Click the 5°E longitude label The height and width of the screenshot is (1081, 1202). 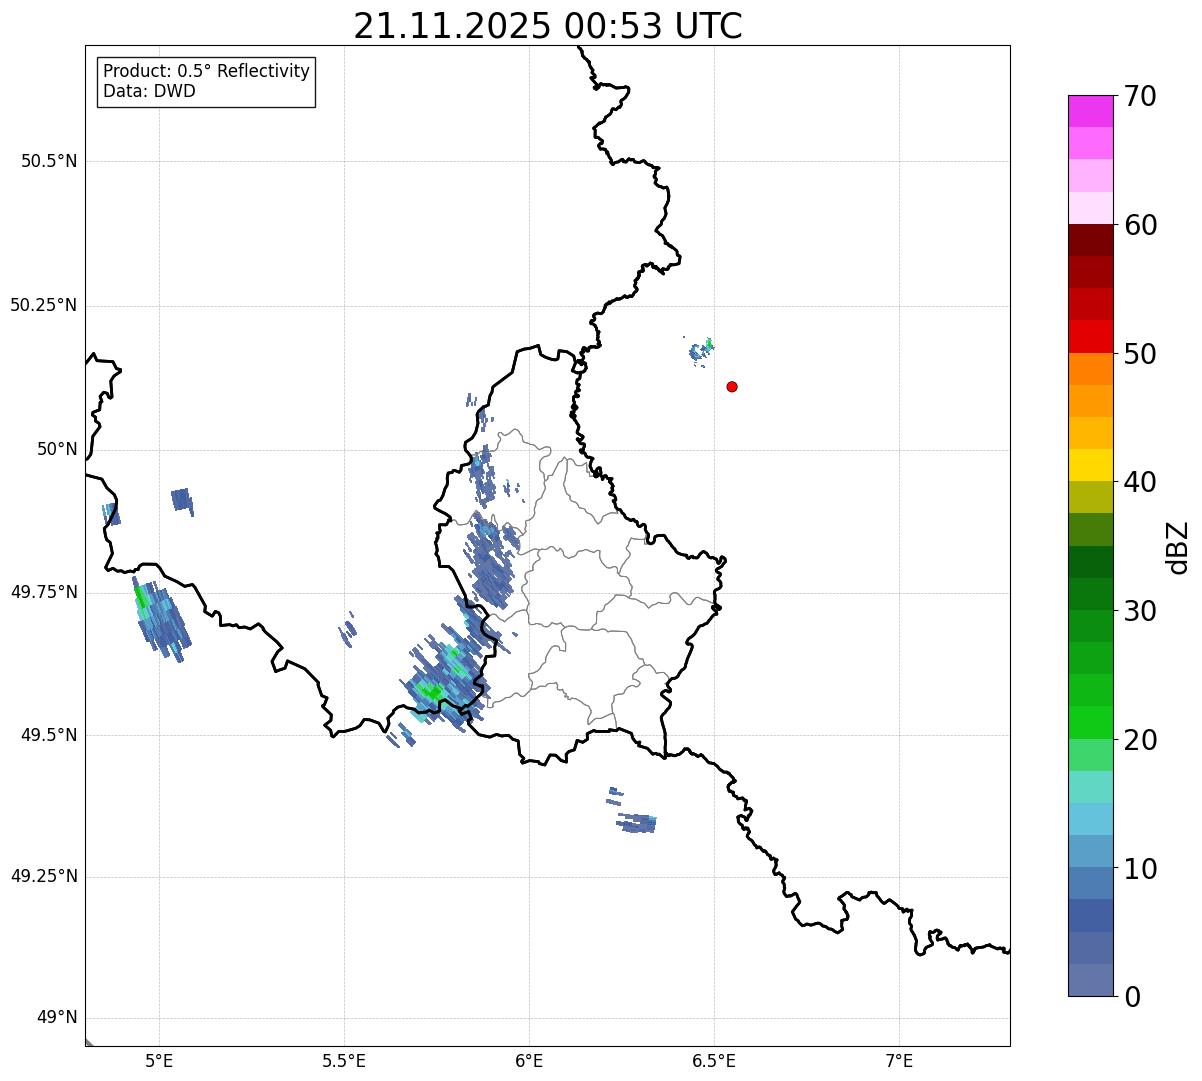point(159,1060)
